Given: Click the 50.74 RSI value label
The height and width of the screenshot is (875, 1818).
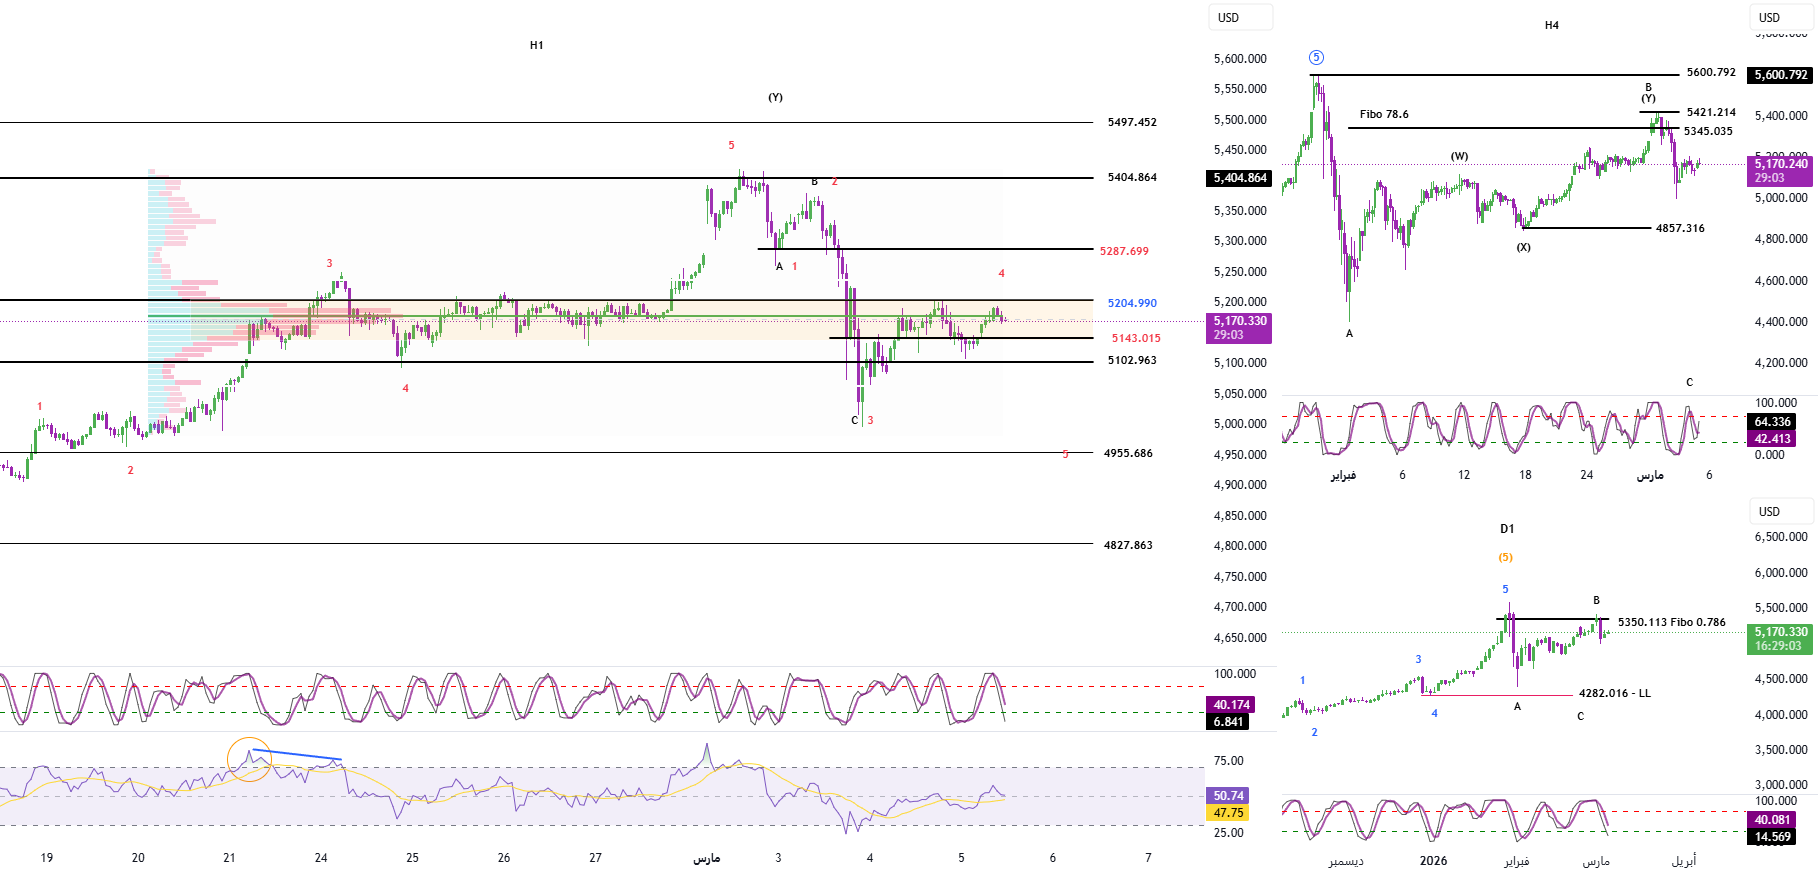Looking at the screenshot, I should click(1228, 796).
